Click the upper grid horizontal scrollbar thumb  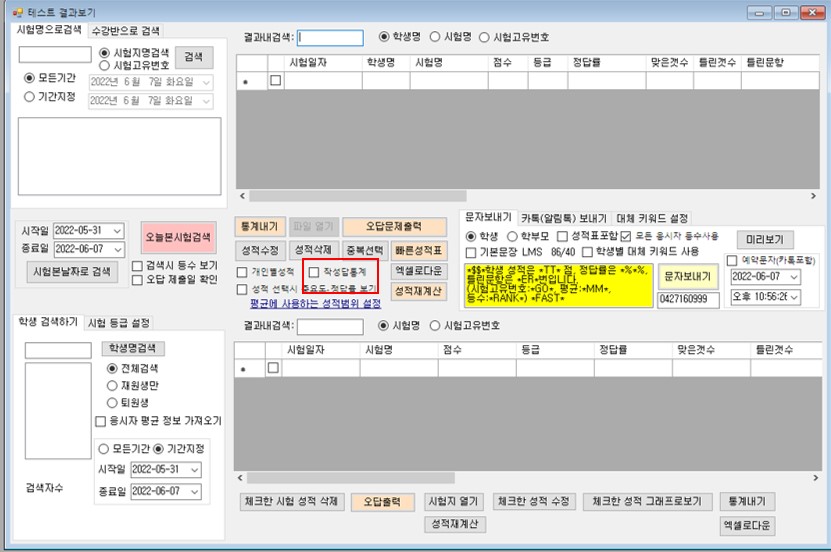pos(358,196)
